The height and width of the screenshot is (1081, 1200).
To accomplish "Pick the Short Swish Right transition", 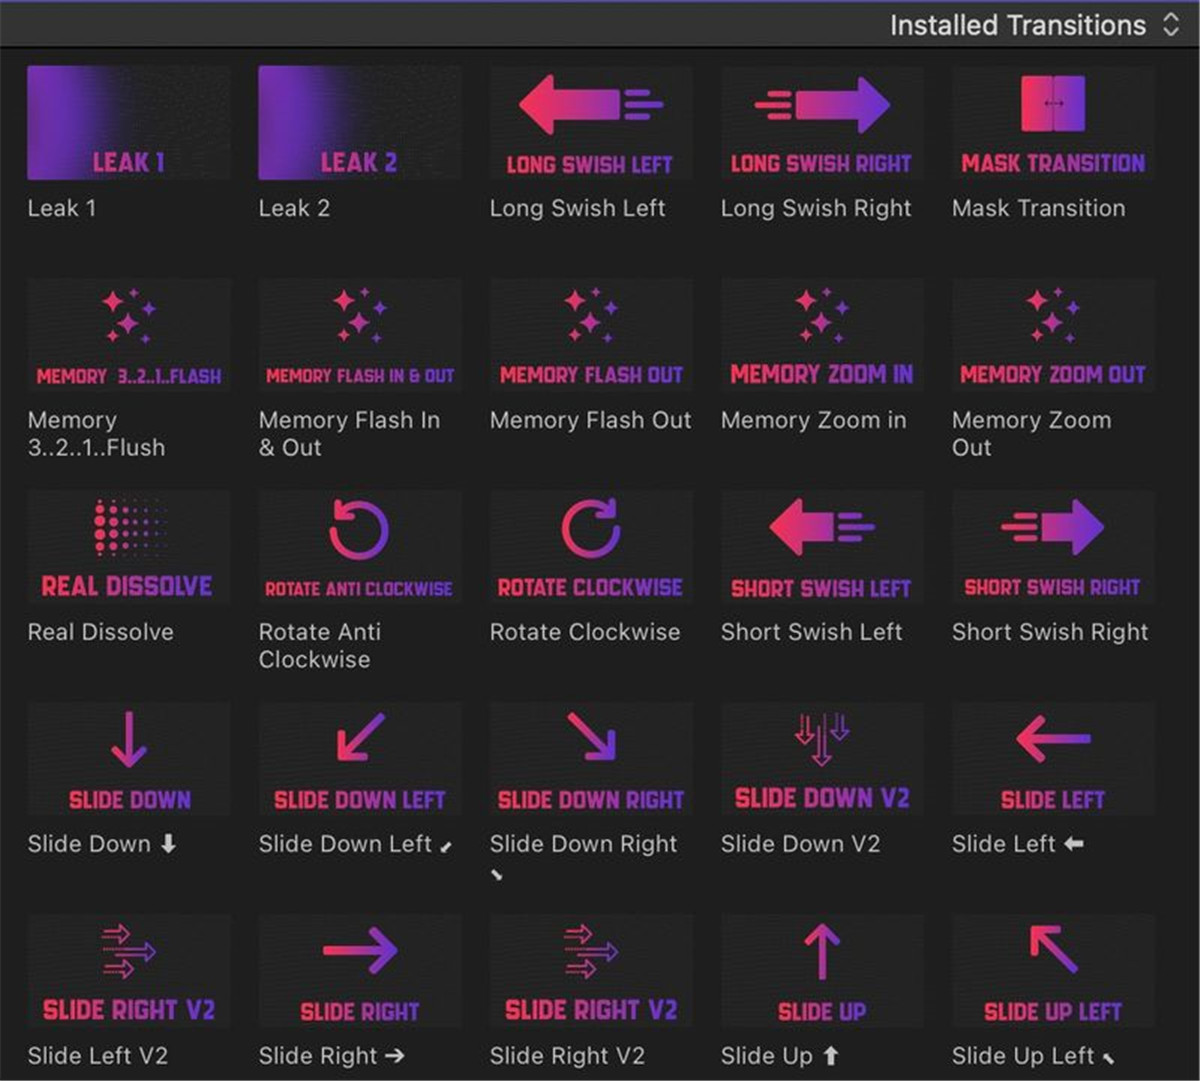I will click(x=1053, y=547).
